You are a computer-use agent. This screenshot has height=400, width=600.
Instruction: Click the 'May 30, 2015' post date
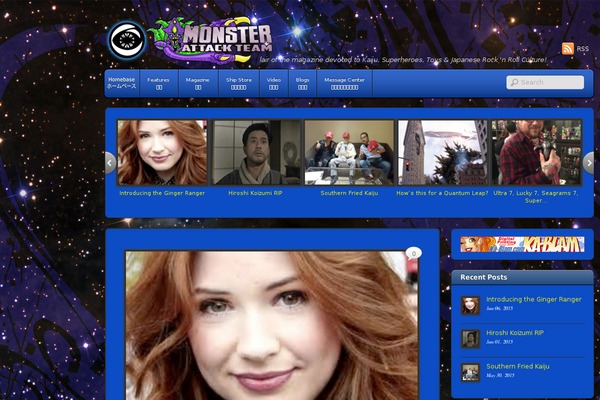coord(500,376)
